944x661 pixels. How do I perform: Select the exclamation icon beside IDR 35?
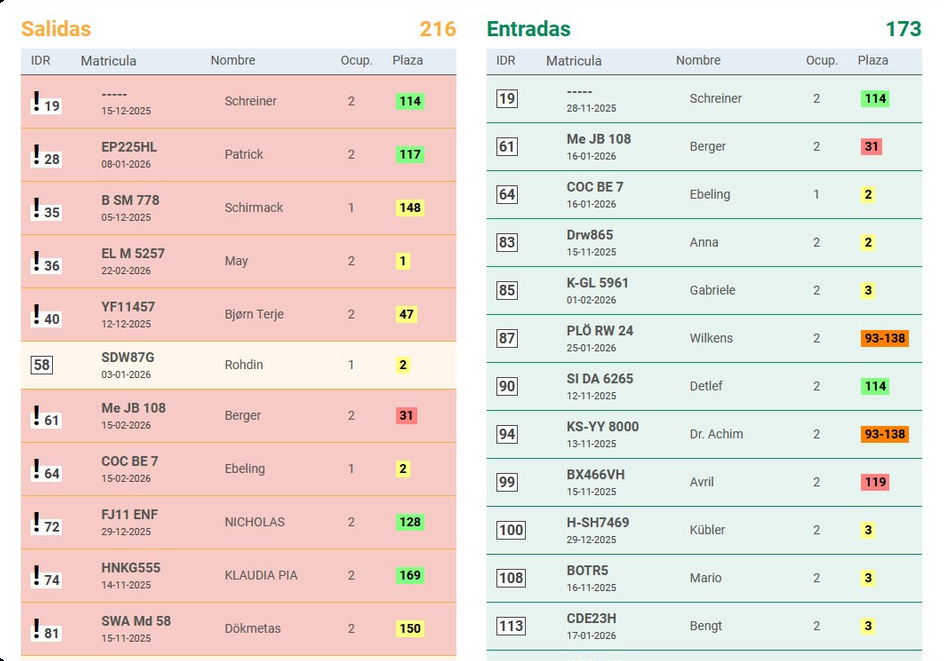(x=37, y=208)
